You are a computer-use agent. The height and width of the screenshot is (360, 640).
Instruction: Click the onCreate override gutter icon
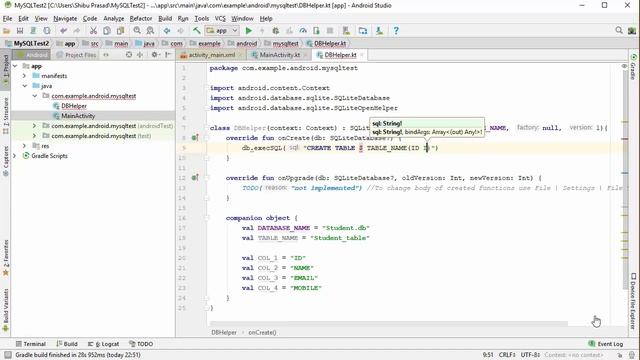pos(195,138)
